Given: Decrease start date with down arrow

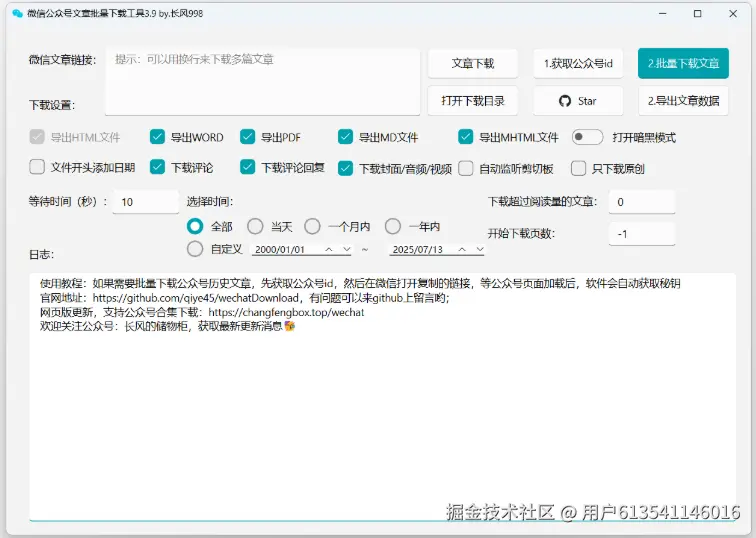Looking at the screenshot, I should point(347,249).
